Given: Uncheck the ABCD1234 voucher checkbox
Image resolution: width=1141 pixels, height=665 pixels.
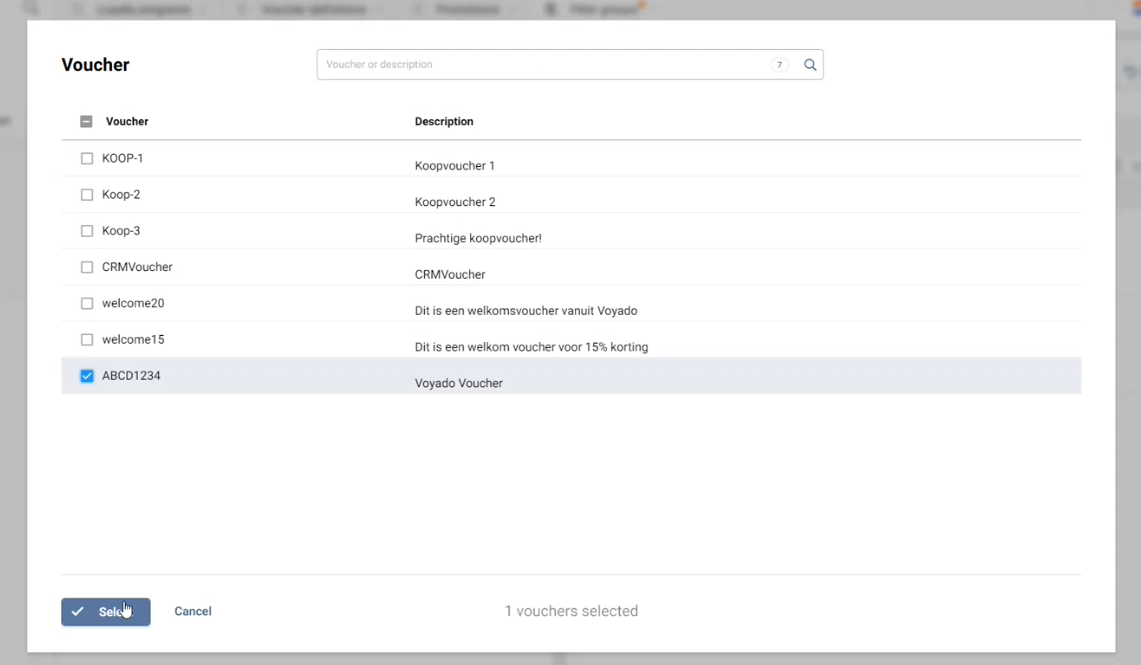Looking at the screenshot, I should click(87, 376).
